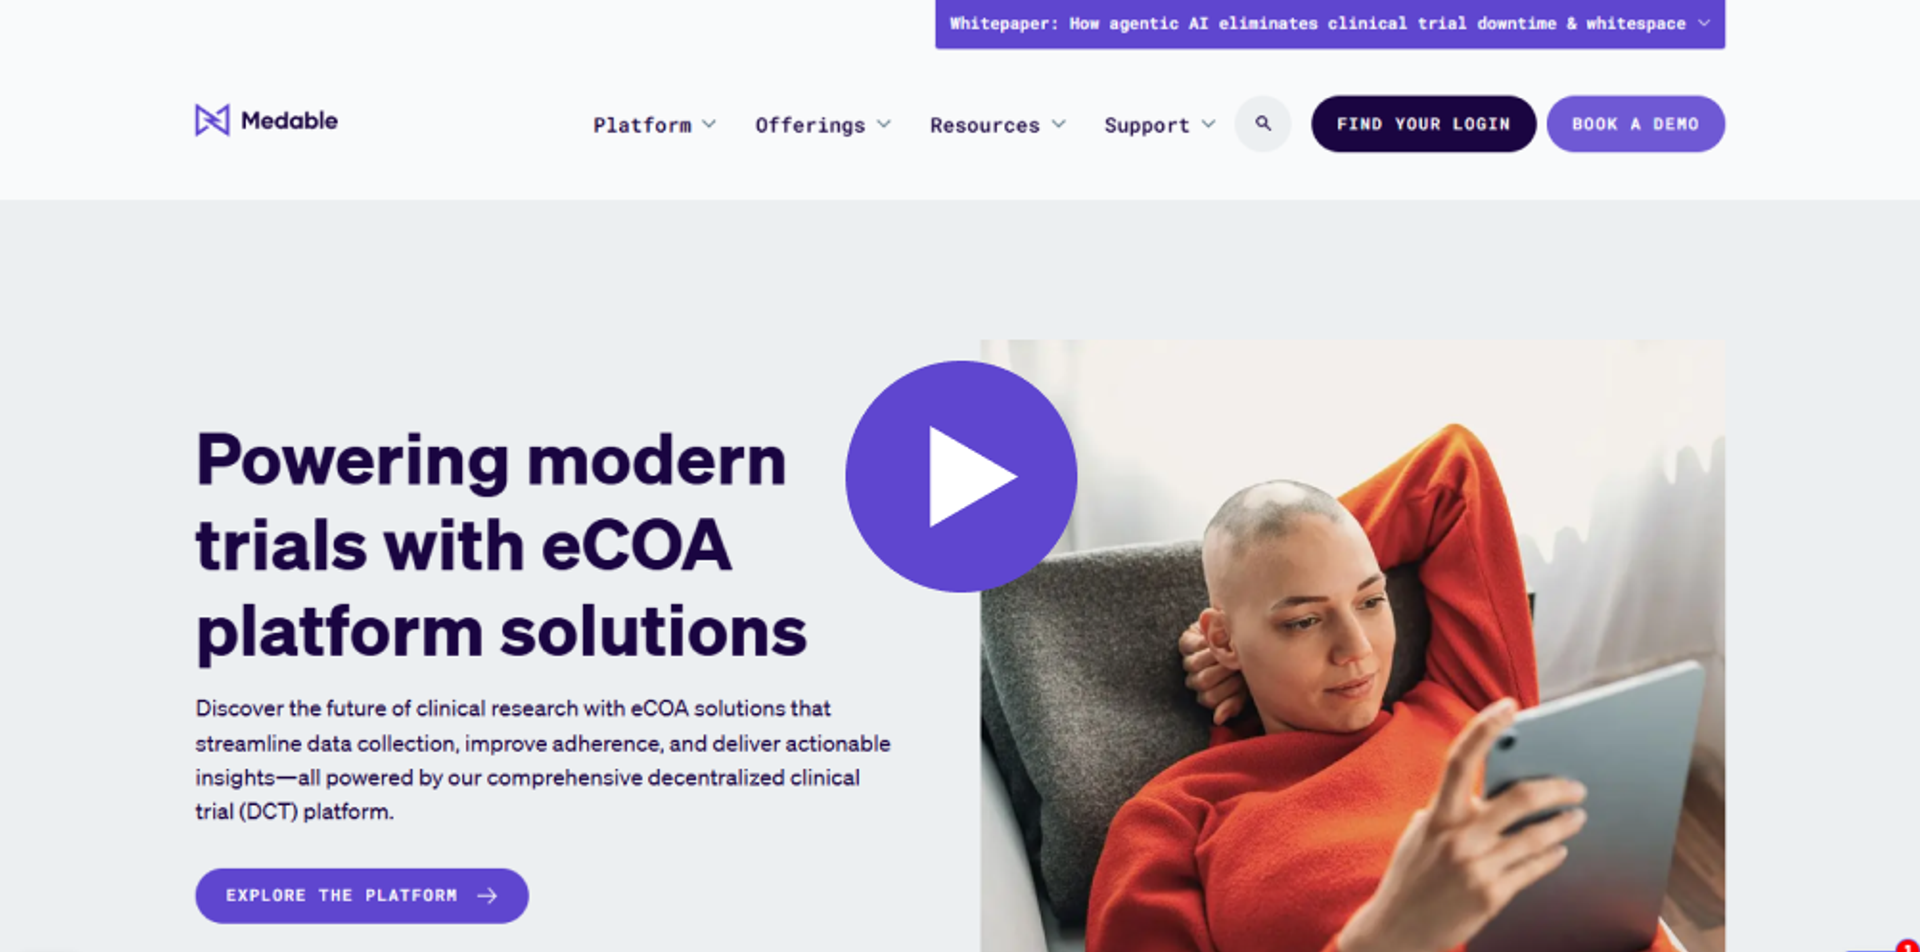Expand the Platform menu chevron
The height and width of the screenshot is (952, 1920).
point(709,124)
